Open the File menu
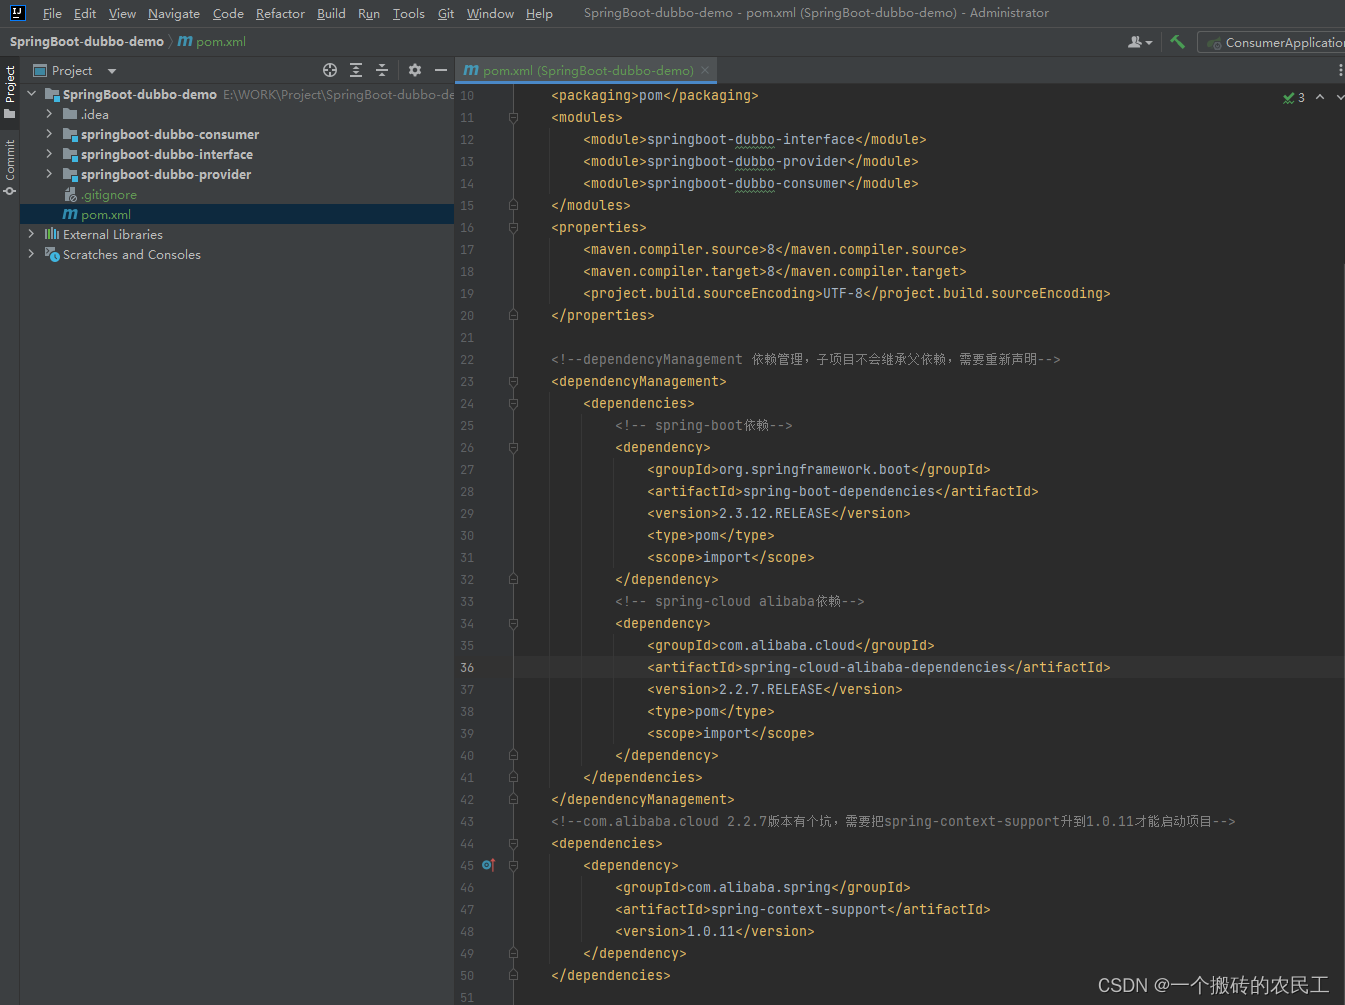The width and height of the screenshot is (1345, 1005). pos(52,13)
